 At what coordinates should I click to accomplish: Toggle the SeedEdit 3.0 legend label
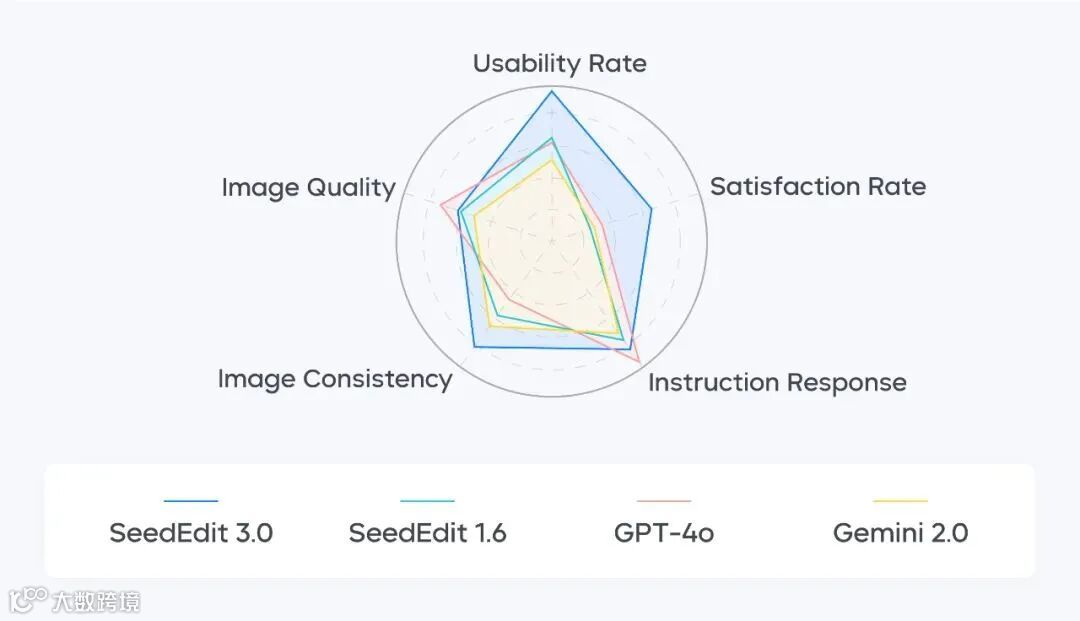[191, 533]
